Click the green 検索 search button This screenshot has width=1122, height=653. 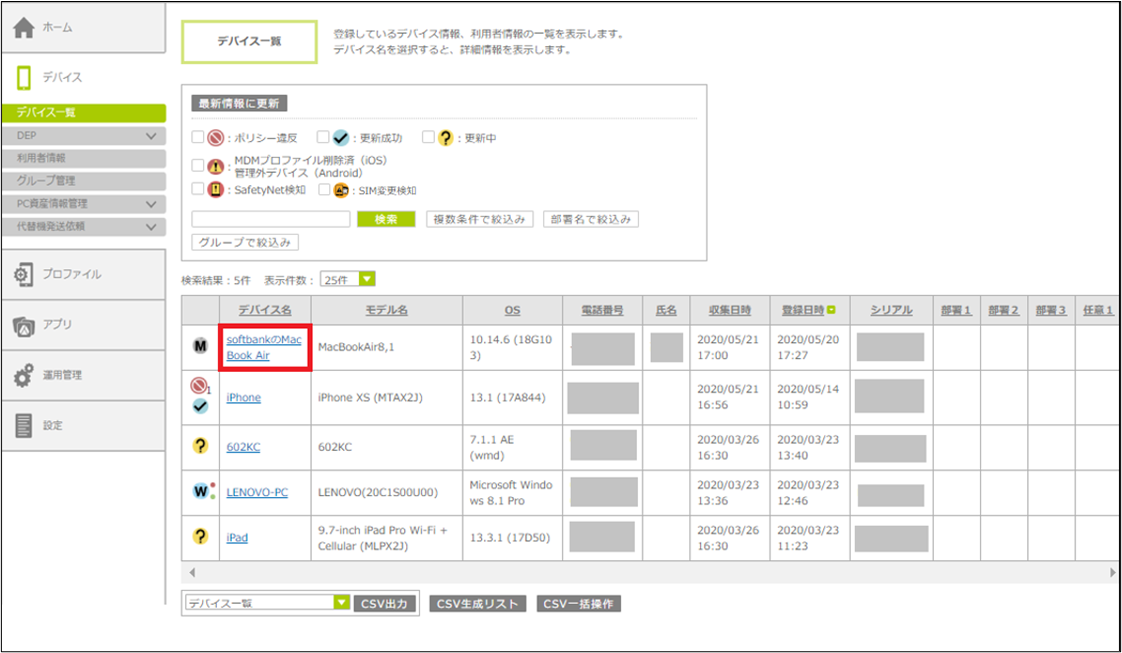pos(386,219)
